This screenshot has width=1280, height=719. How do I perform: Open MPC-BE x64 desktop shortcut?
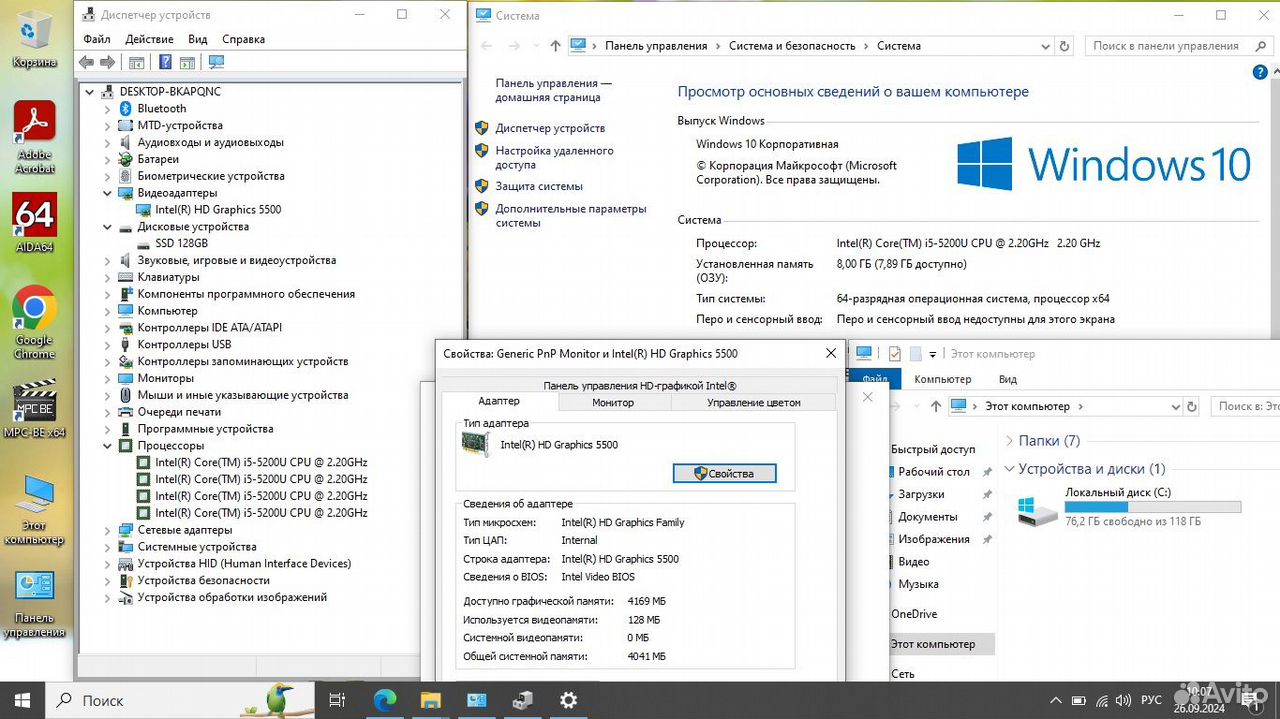(34, 409)
